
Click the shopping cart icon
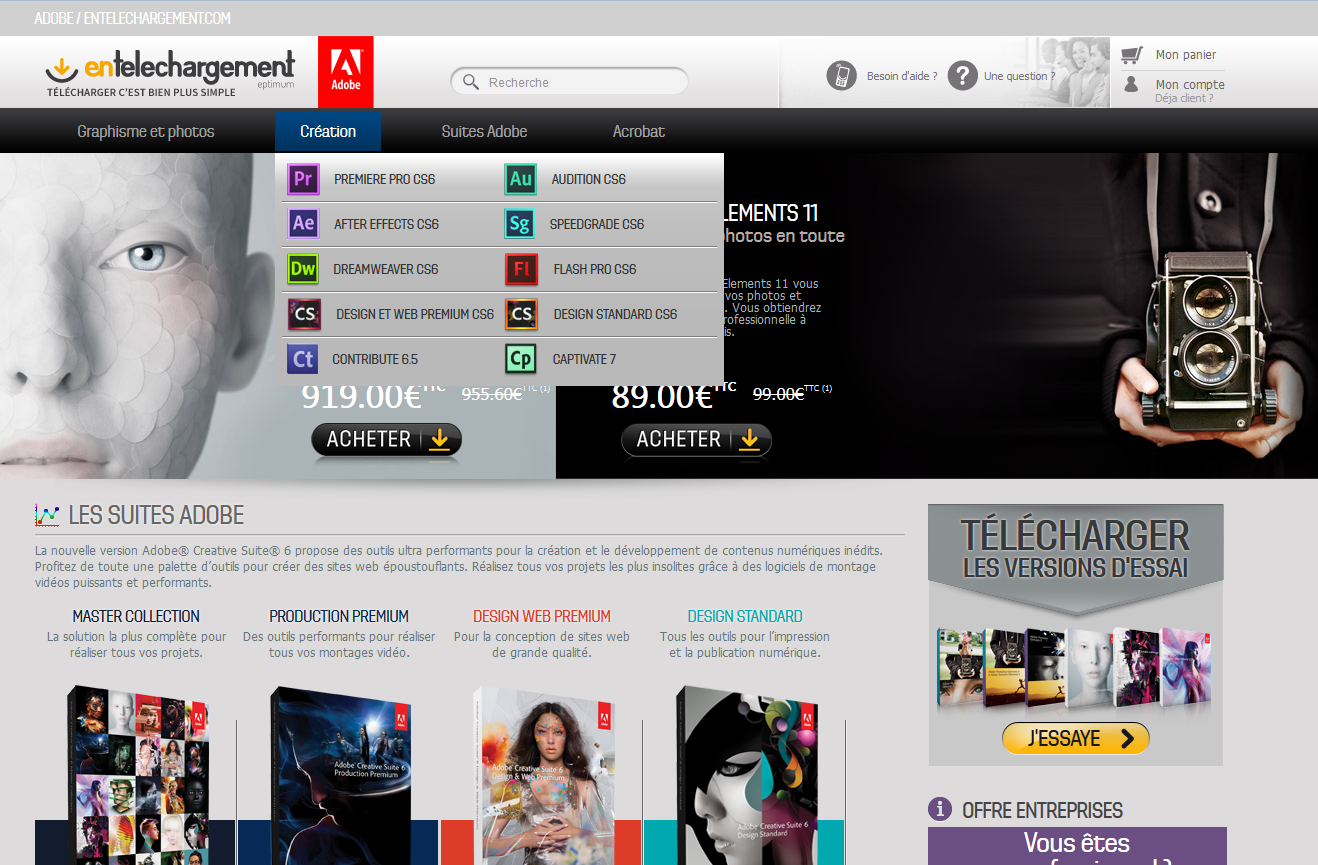(1131, 54)
